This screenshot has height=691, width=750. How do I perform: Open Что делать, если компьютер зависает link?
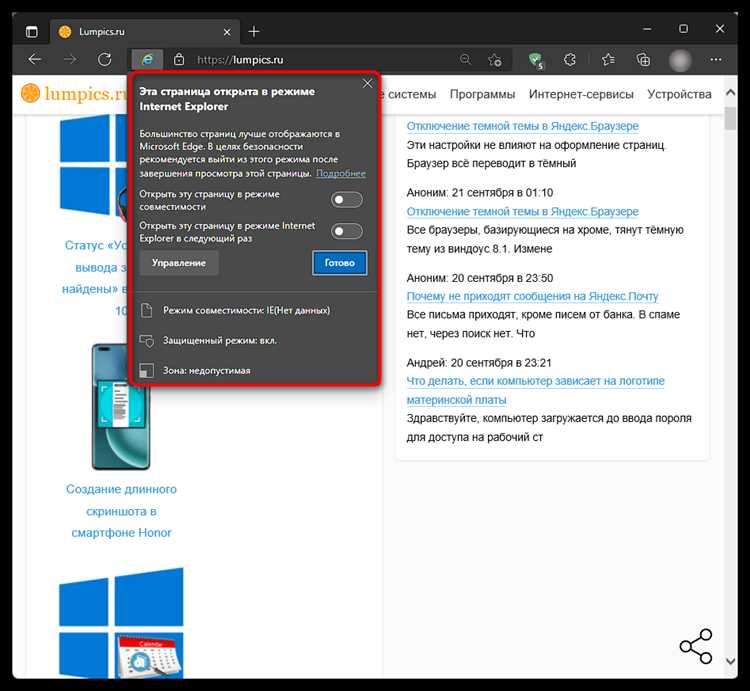tap(535, 390)
